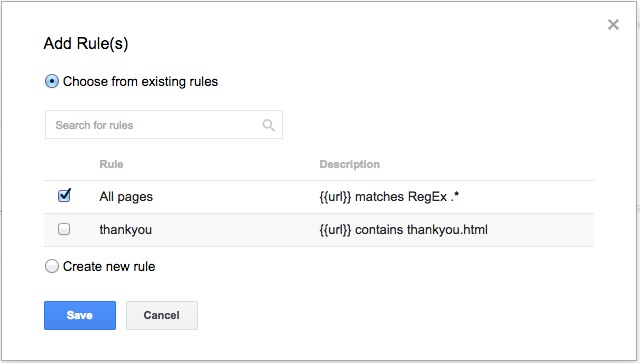640x363 pixels.
Task: Select the Create new rule radio button
Action: tap(52, 266)
